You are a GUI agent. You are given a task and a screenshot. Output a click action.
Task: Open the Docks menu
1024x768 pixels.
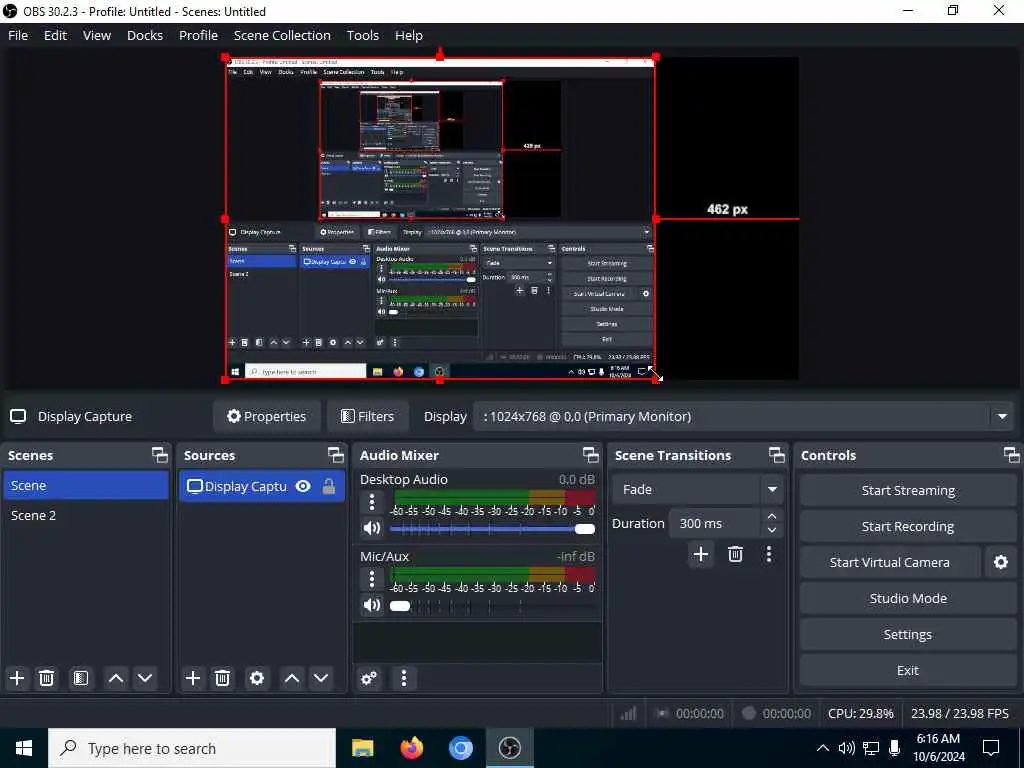click(x=145, y=35)
